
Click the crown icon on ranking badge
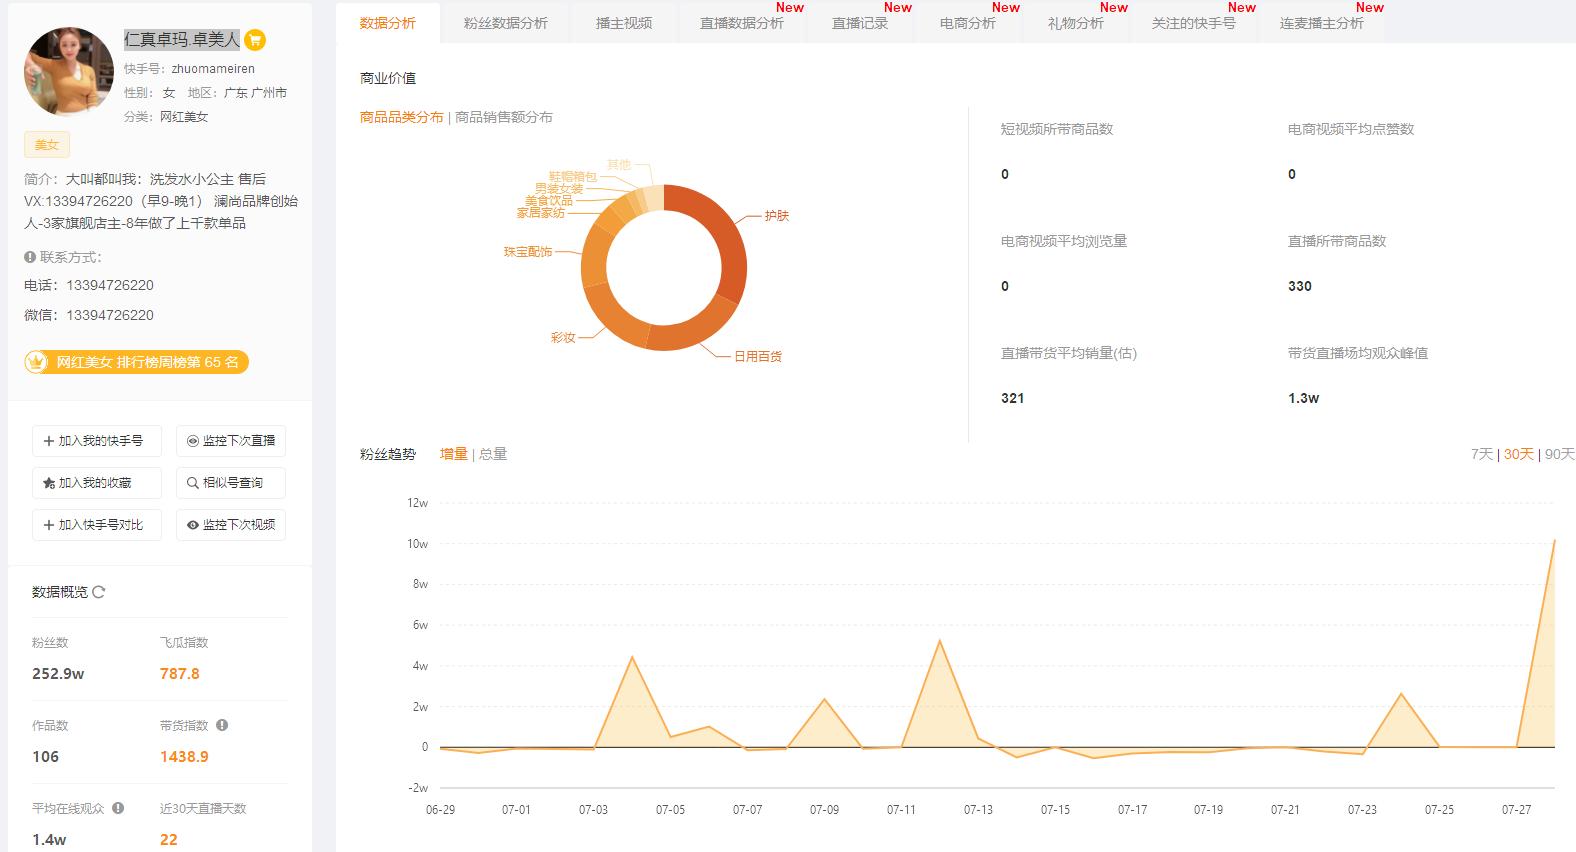(x=38, y=362)
